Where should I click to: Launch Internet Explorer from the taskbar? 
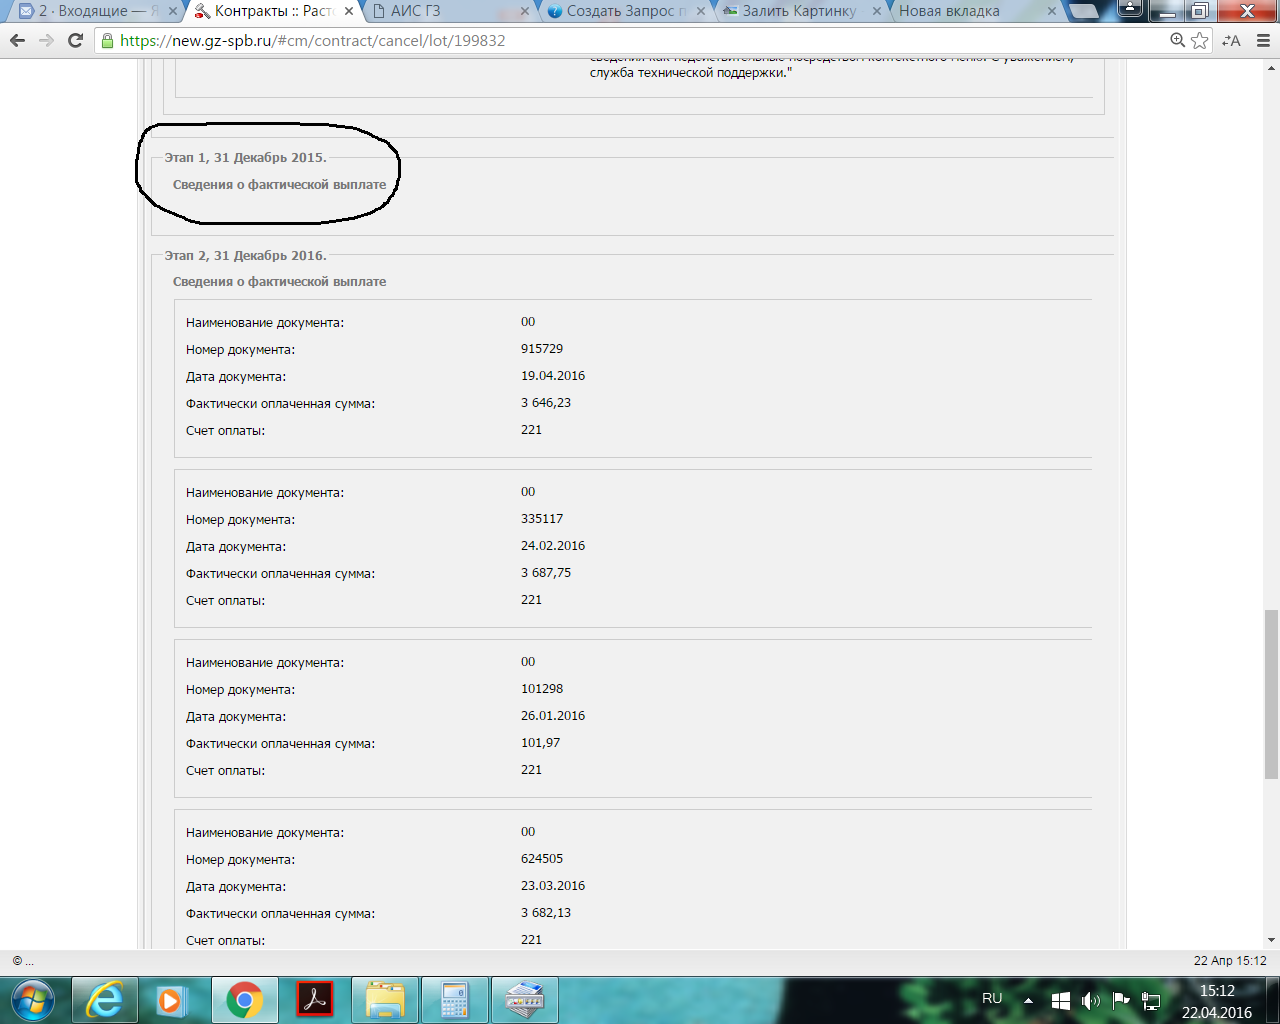click(104, 1000)
